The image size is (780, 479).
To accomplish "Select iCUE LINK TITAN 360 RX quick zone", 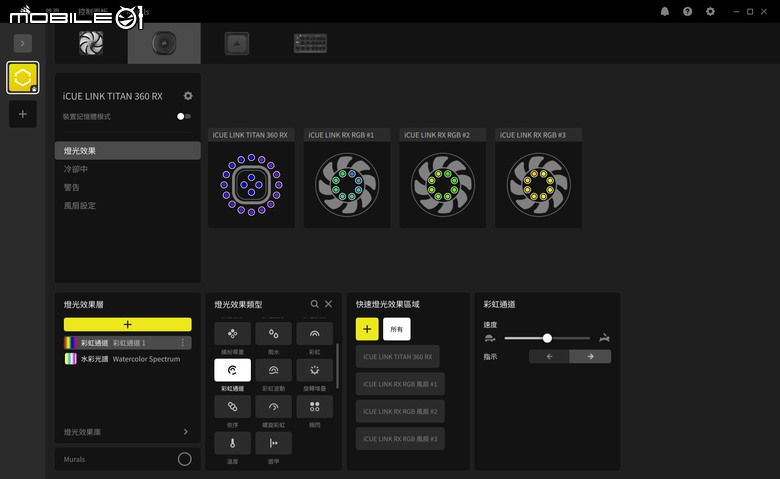I will point(397,357).
